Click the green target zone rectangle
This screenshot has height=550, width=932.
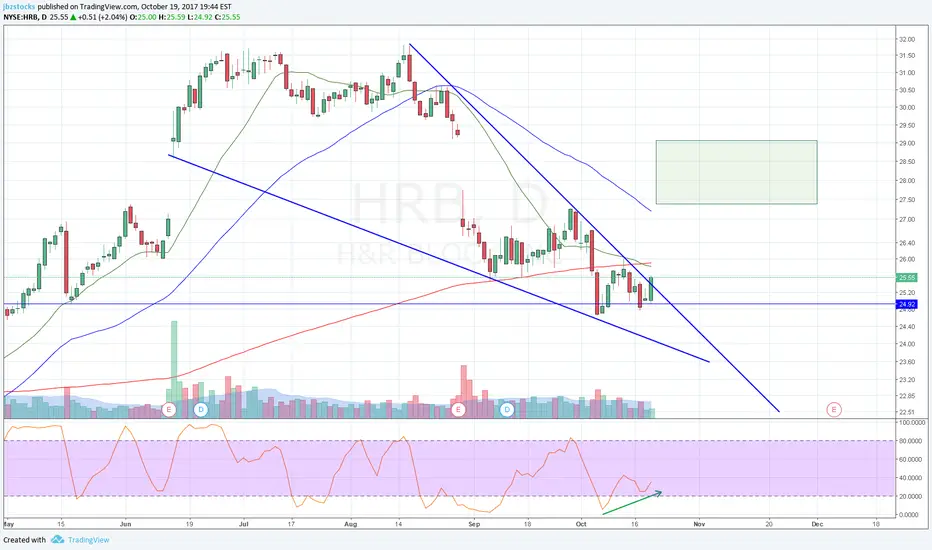(x=736, y=172)
